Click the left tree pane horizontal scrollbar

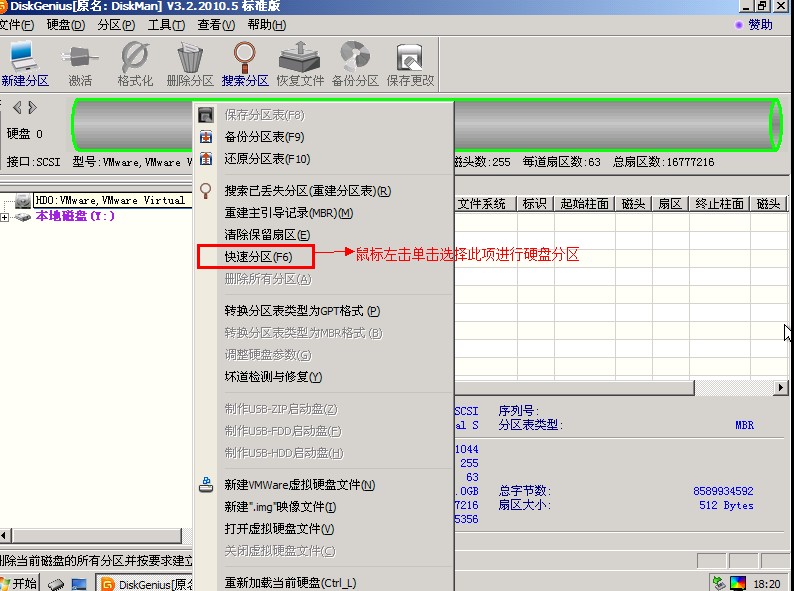tap(96, 535)
